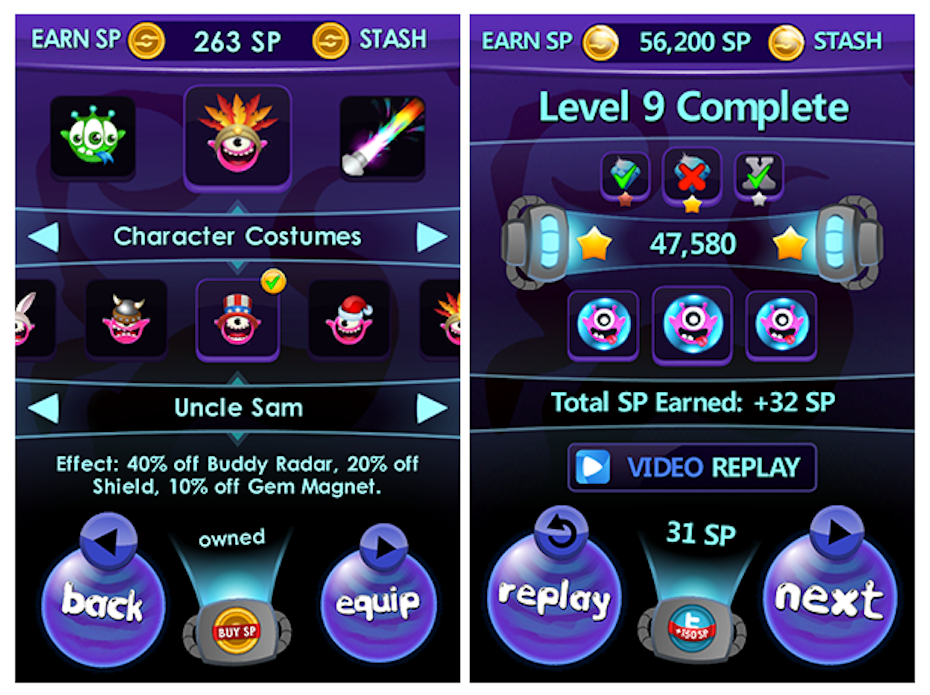Tap the Buy SP coin button
The width and height of the screenshot is (930, 695).
[x=237, y=631]
